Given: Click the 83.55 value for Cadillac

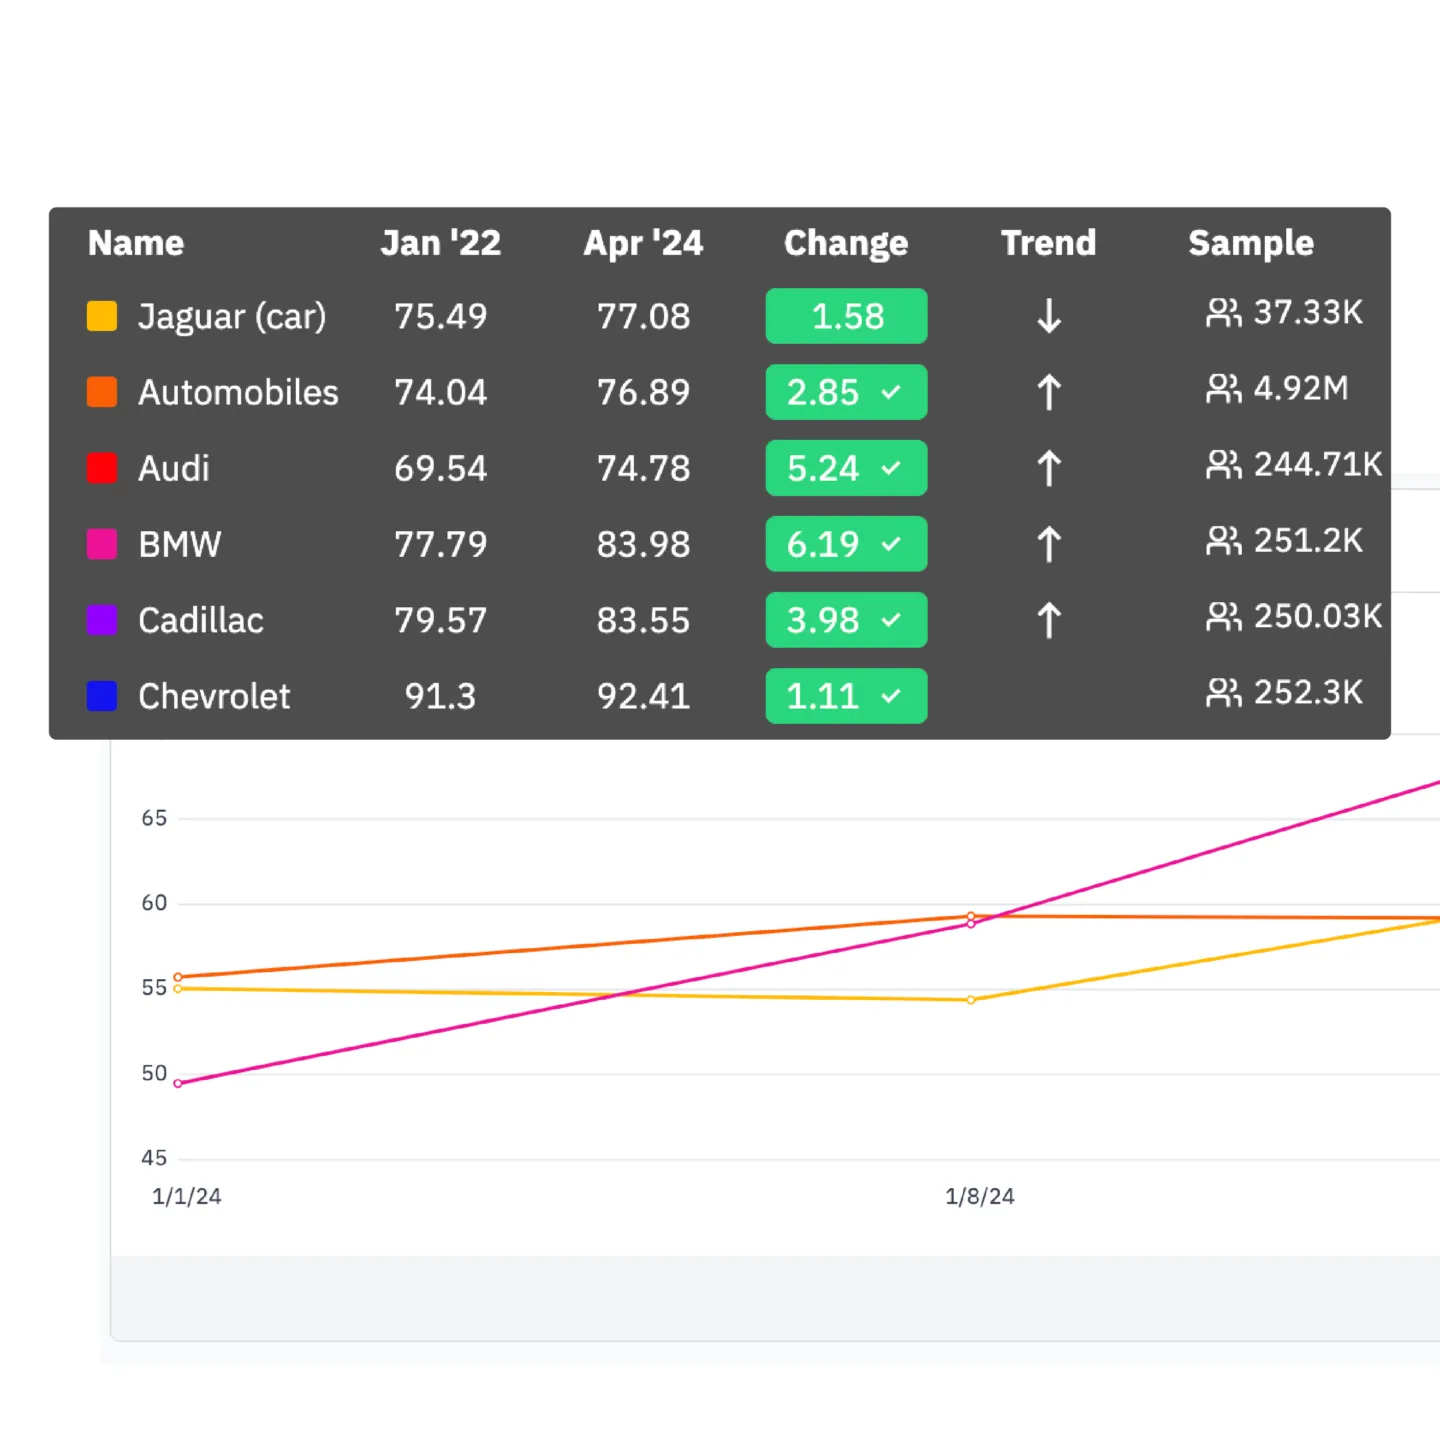Looking at the screenshot, I should (644, 620).
